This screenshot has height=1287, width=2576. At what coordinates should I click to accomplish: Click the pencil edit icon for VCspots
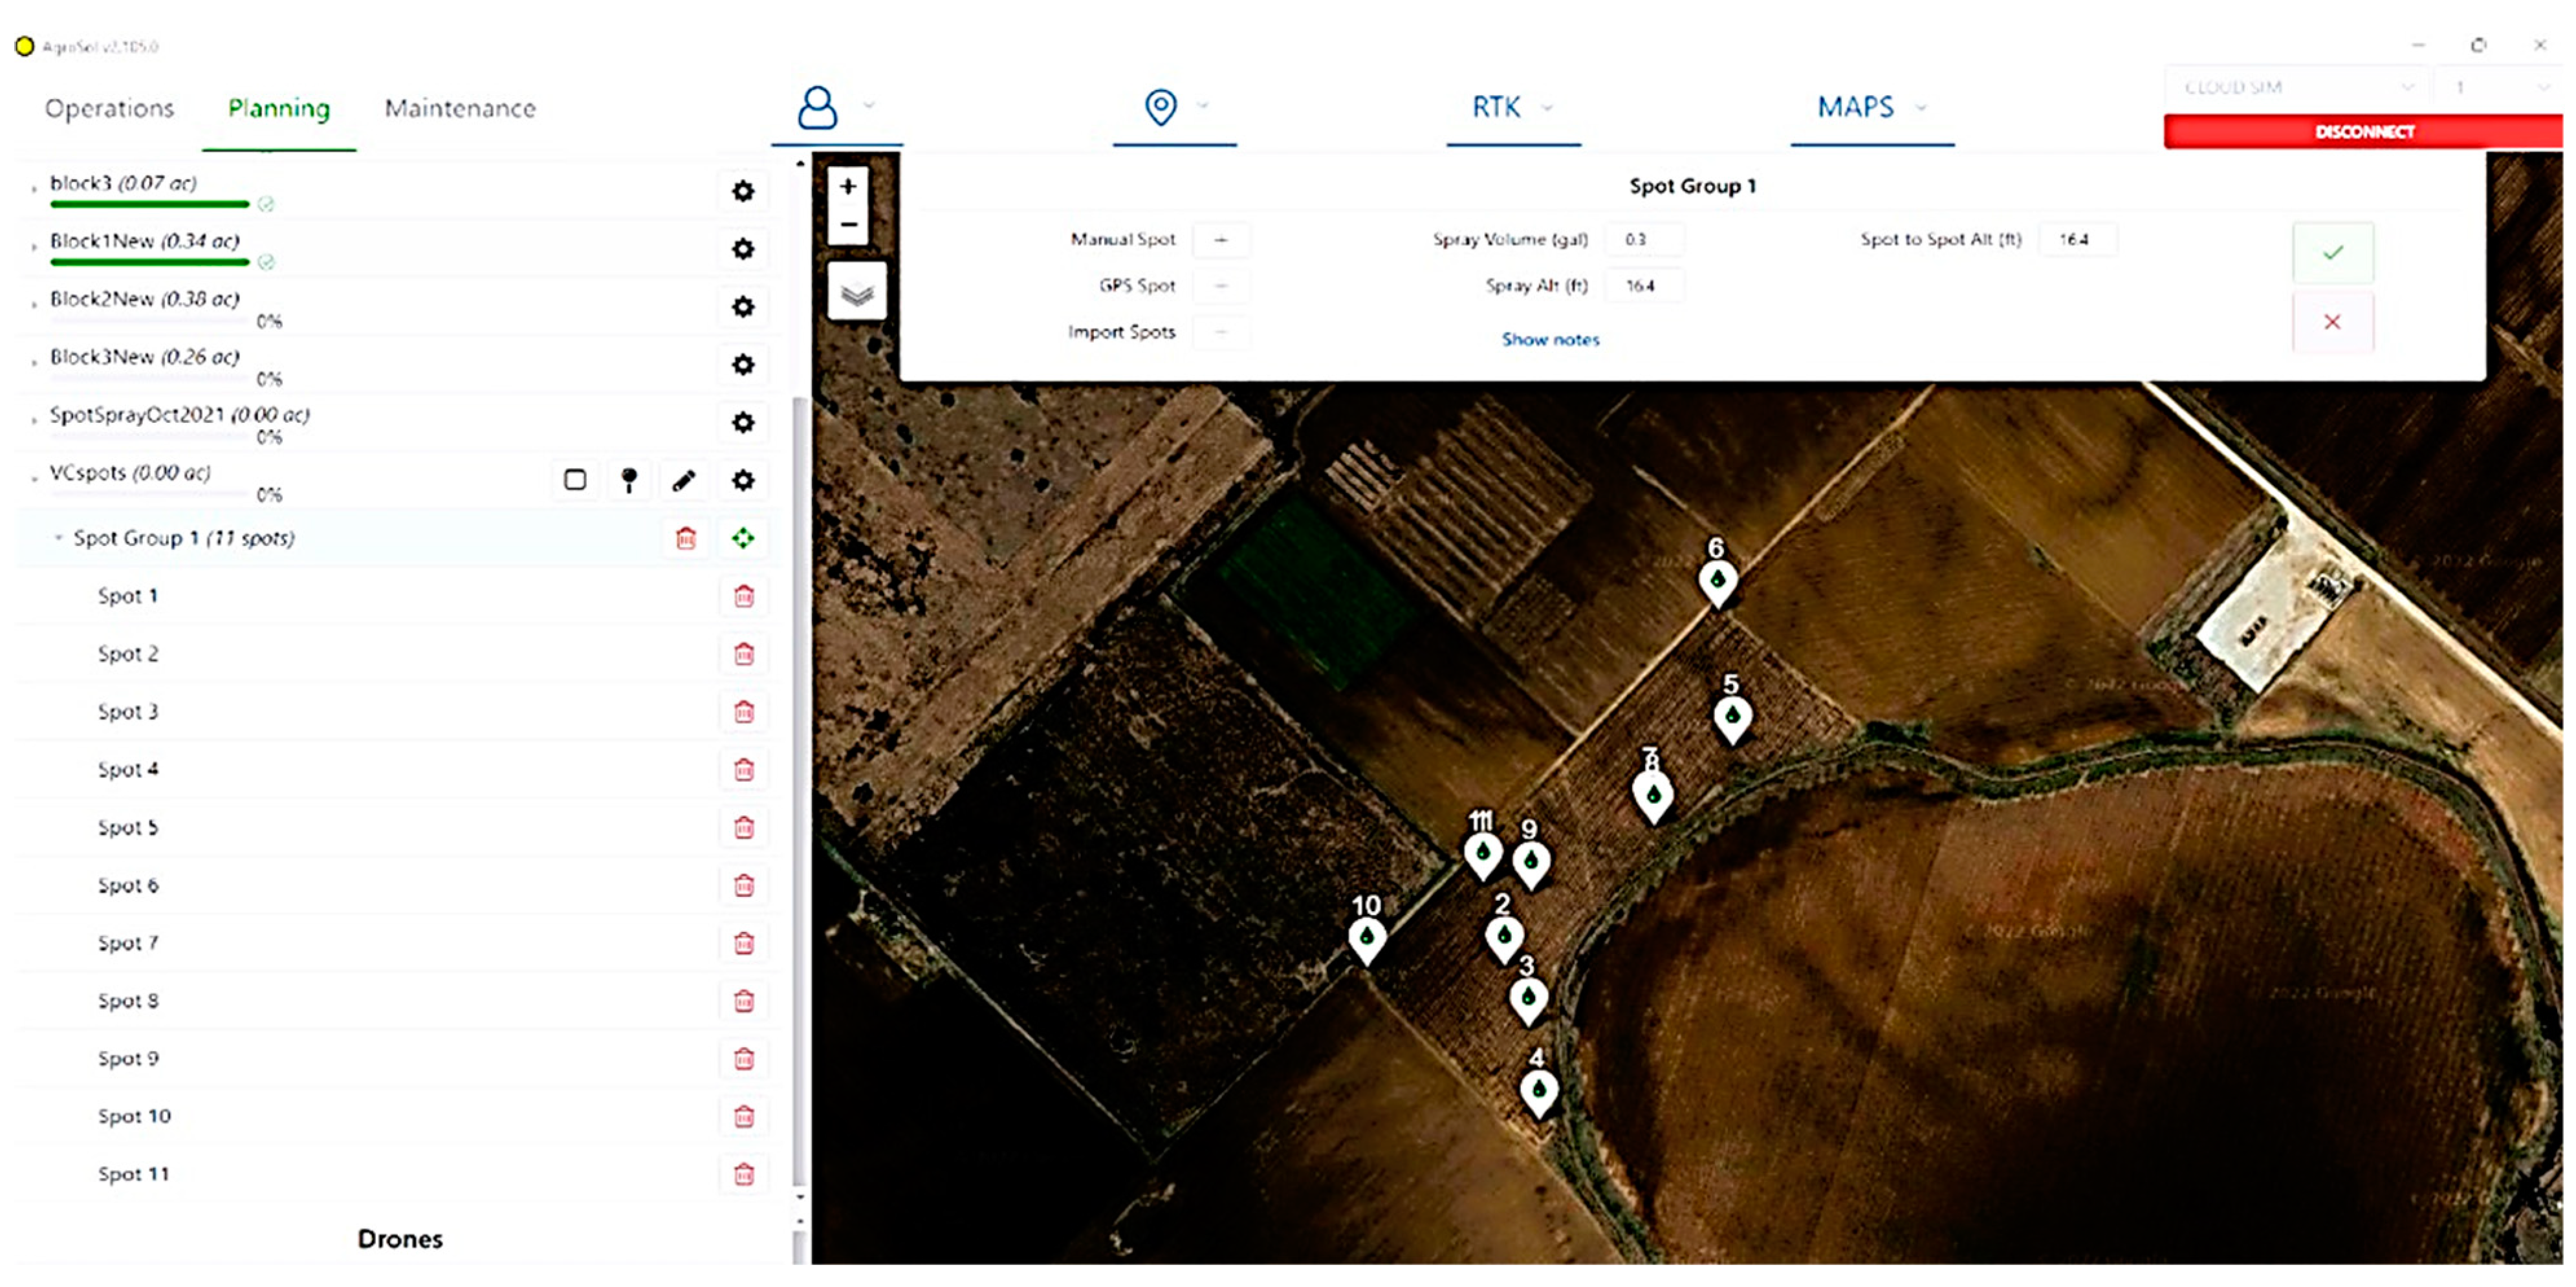pyautogui.click(x=684, y=480)
